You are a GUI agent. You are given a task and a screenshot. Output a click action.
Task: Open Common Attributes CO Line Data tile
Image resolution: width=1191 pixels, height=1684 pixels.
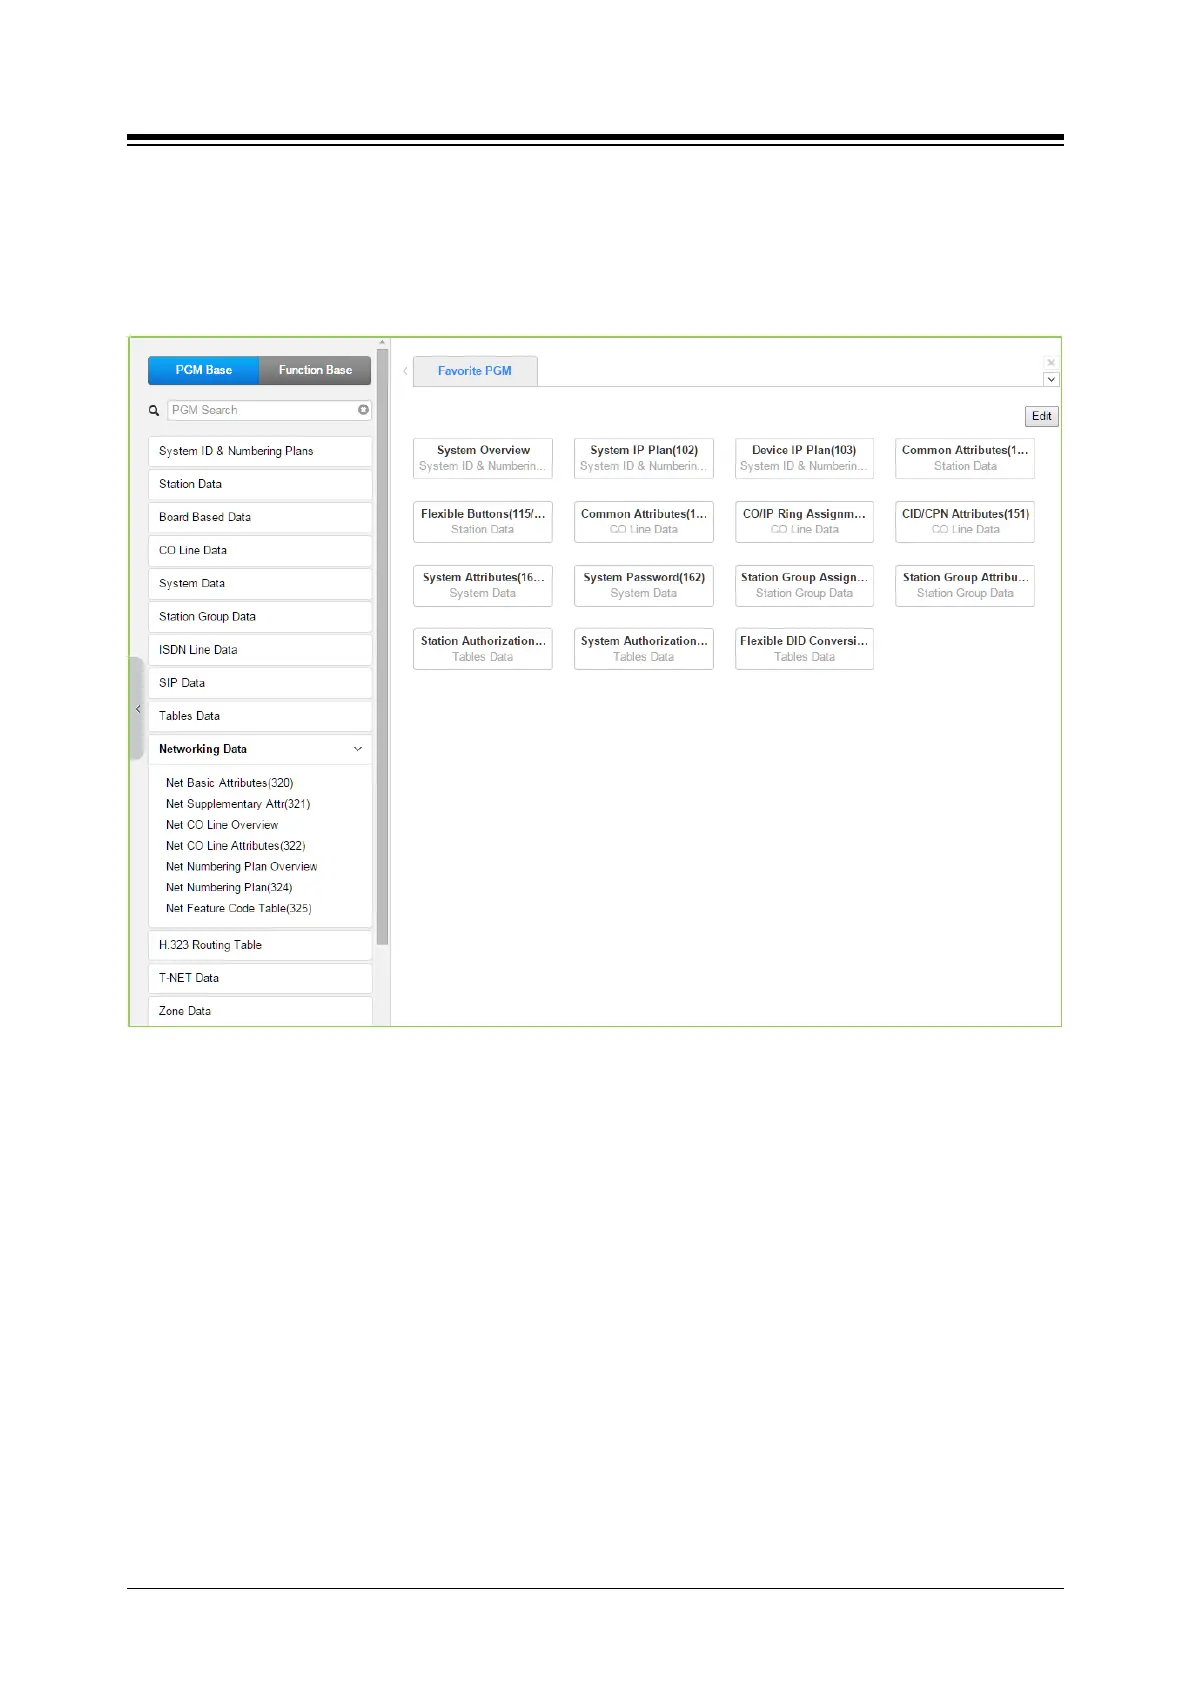(x=644, y=522)
